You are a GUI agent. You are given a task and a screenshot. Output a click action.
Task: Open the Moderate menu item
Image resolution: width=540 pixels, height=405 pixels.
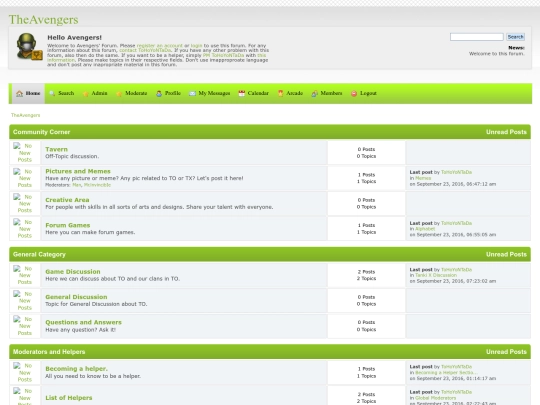132,93
